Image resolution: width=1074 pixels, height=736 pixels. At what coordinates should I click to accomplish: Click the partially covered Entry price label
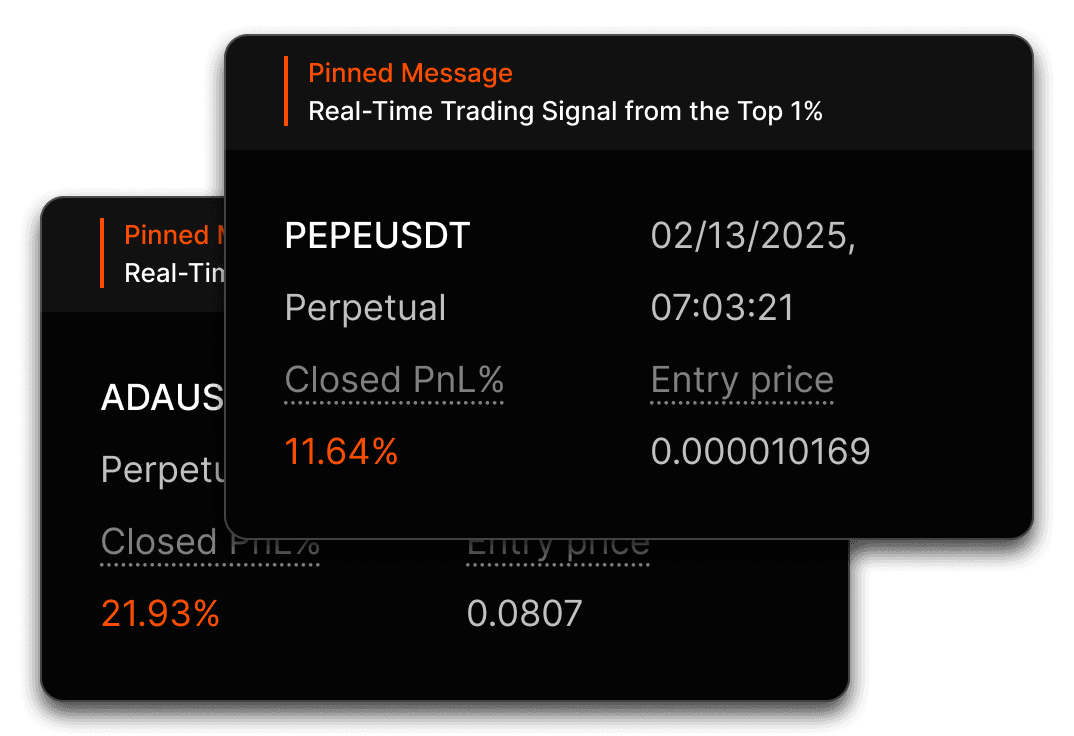tap(558, 550)
